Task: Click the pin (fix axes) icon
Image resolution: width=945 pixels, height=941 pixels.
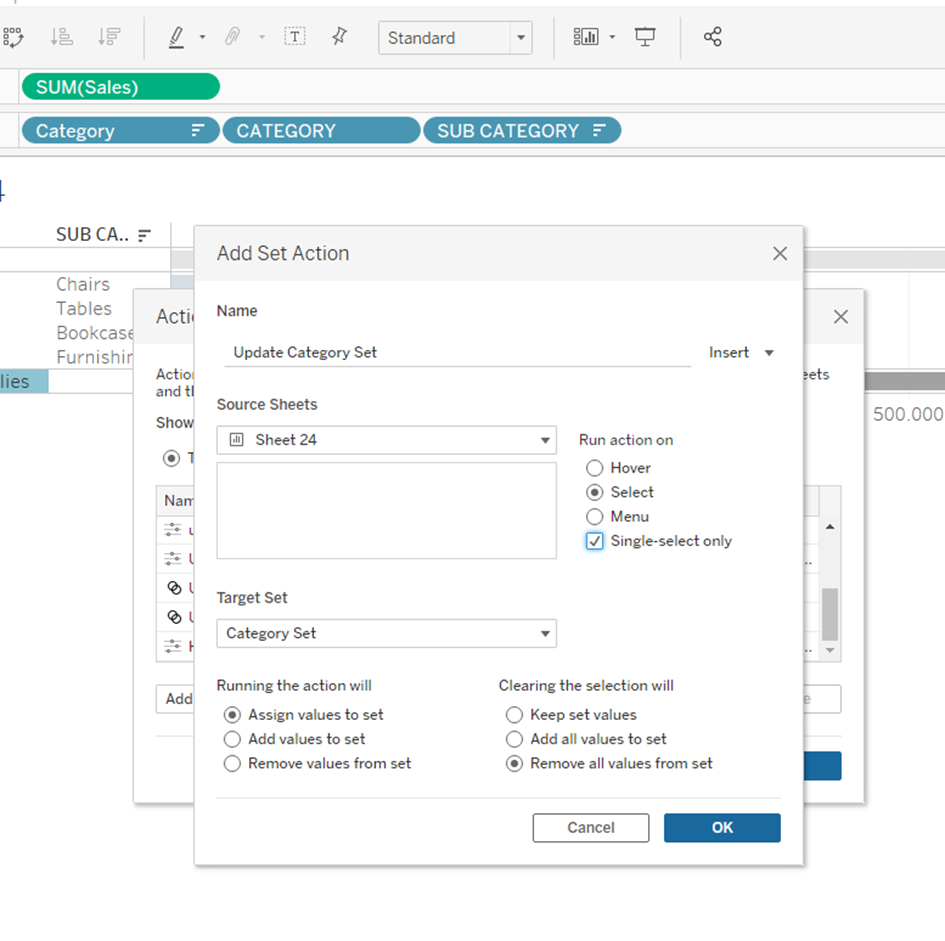Action: click(340, 38)
